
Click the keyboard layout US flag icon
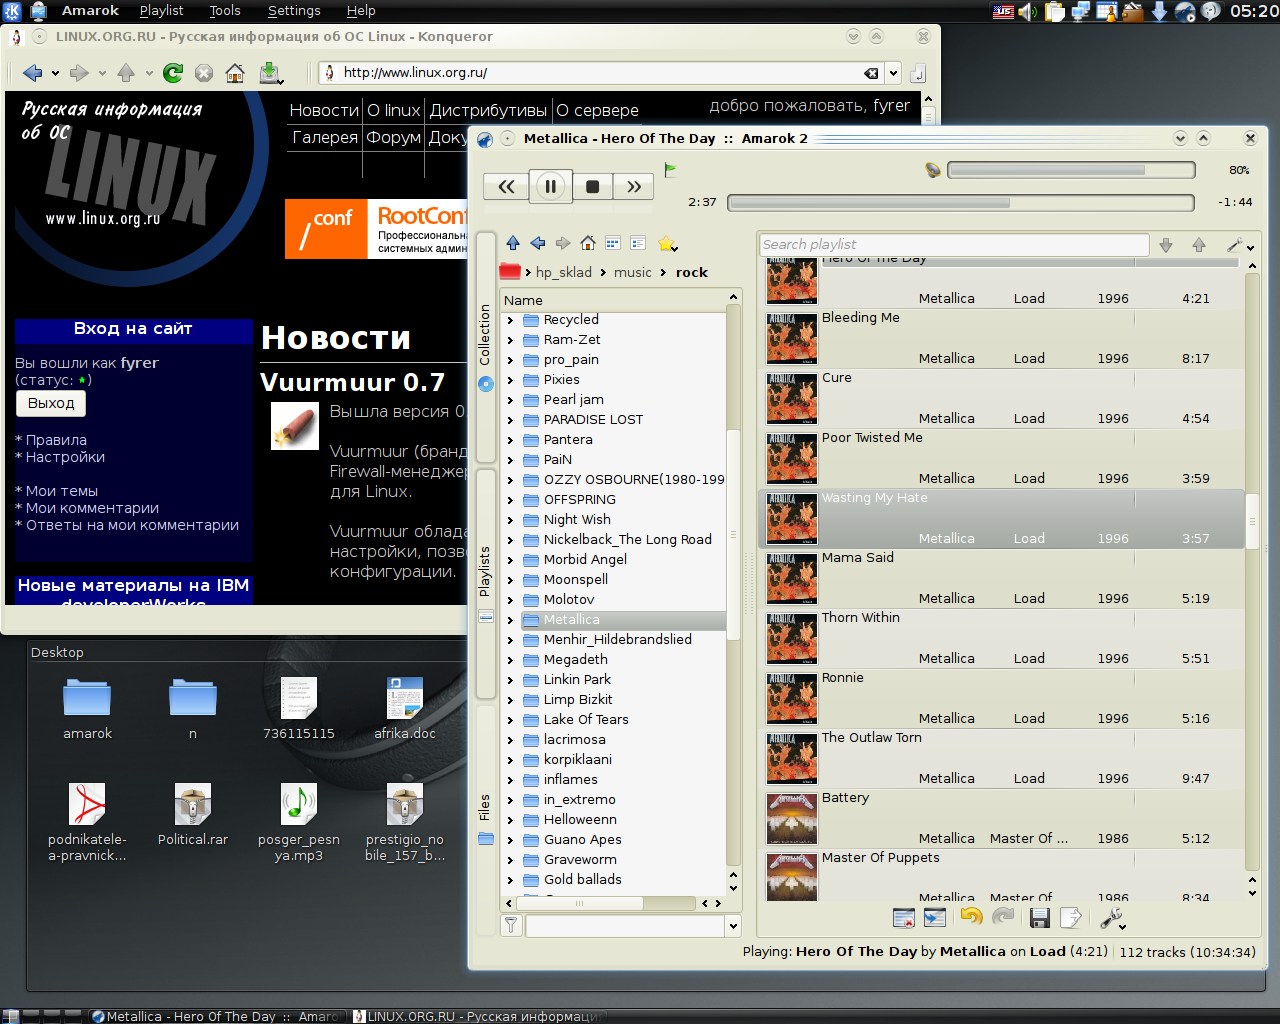[x=1003, y=11]
